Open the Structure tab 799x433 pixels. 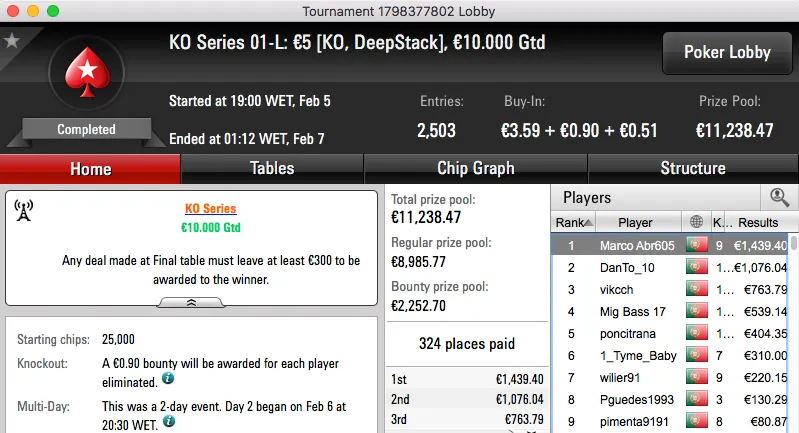[692, 169]
